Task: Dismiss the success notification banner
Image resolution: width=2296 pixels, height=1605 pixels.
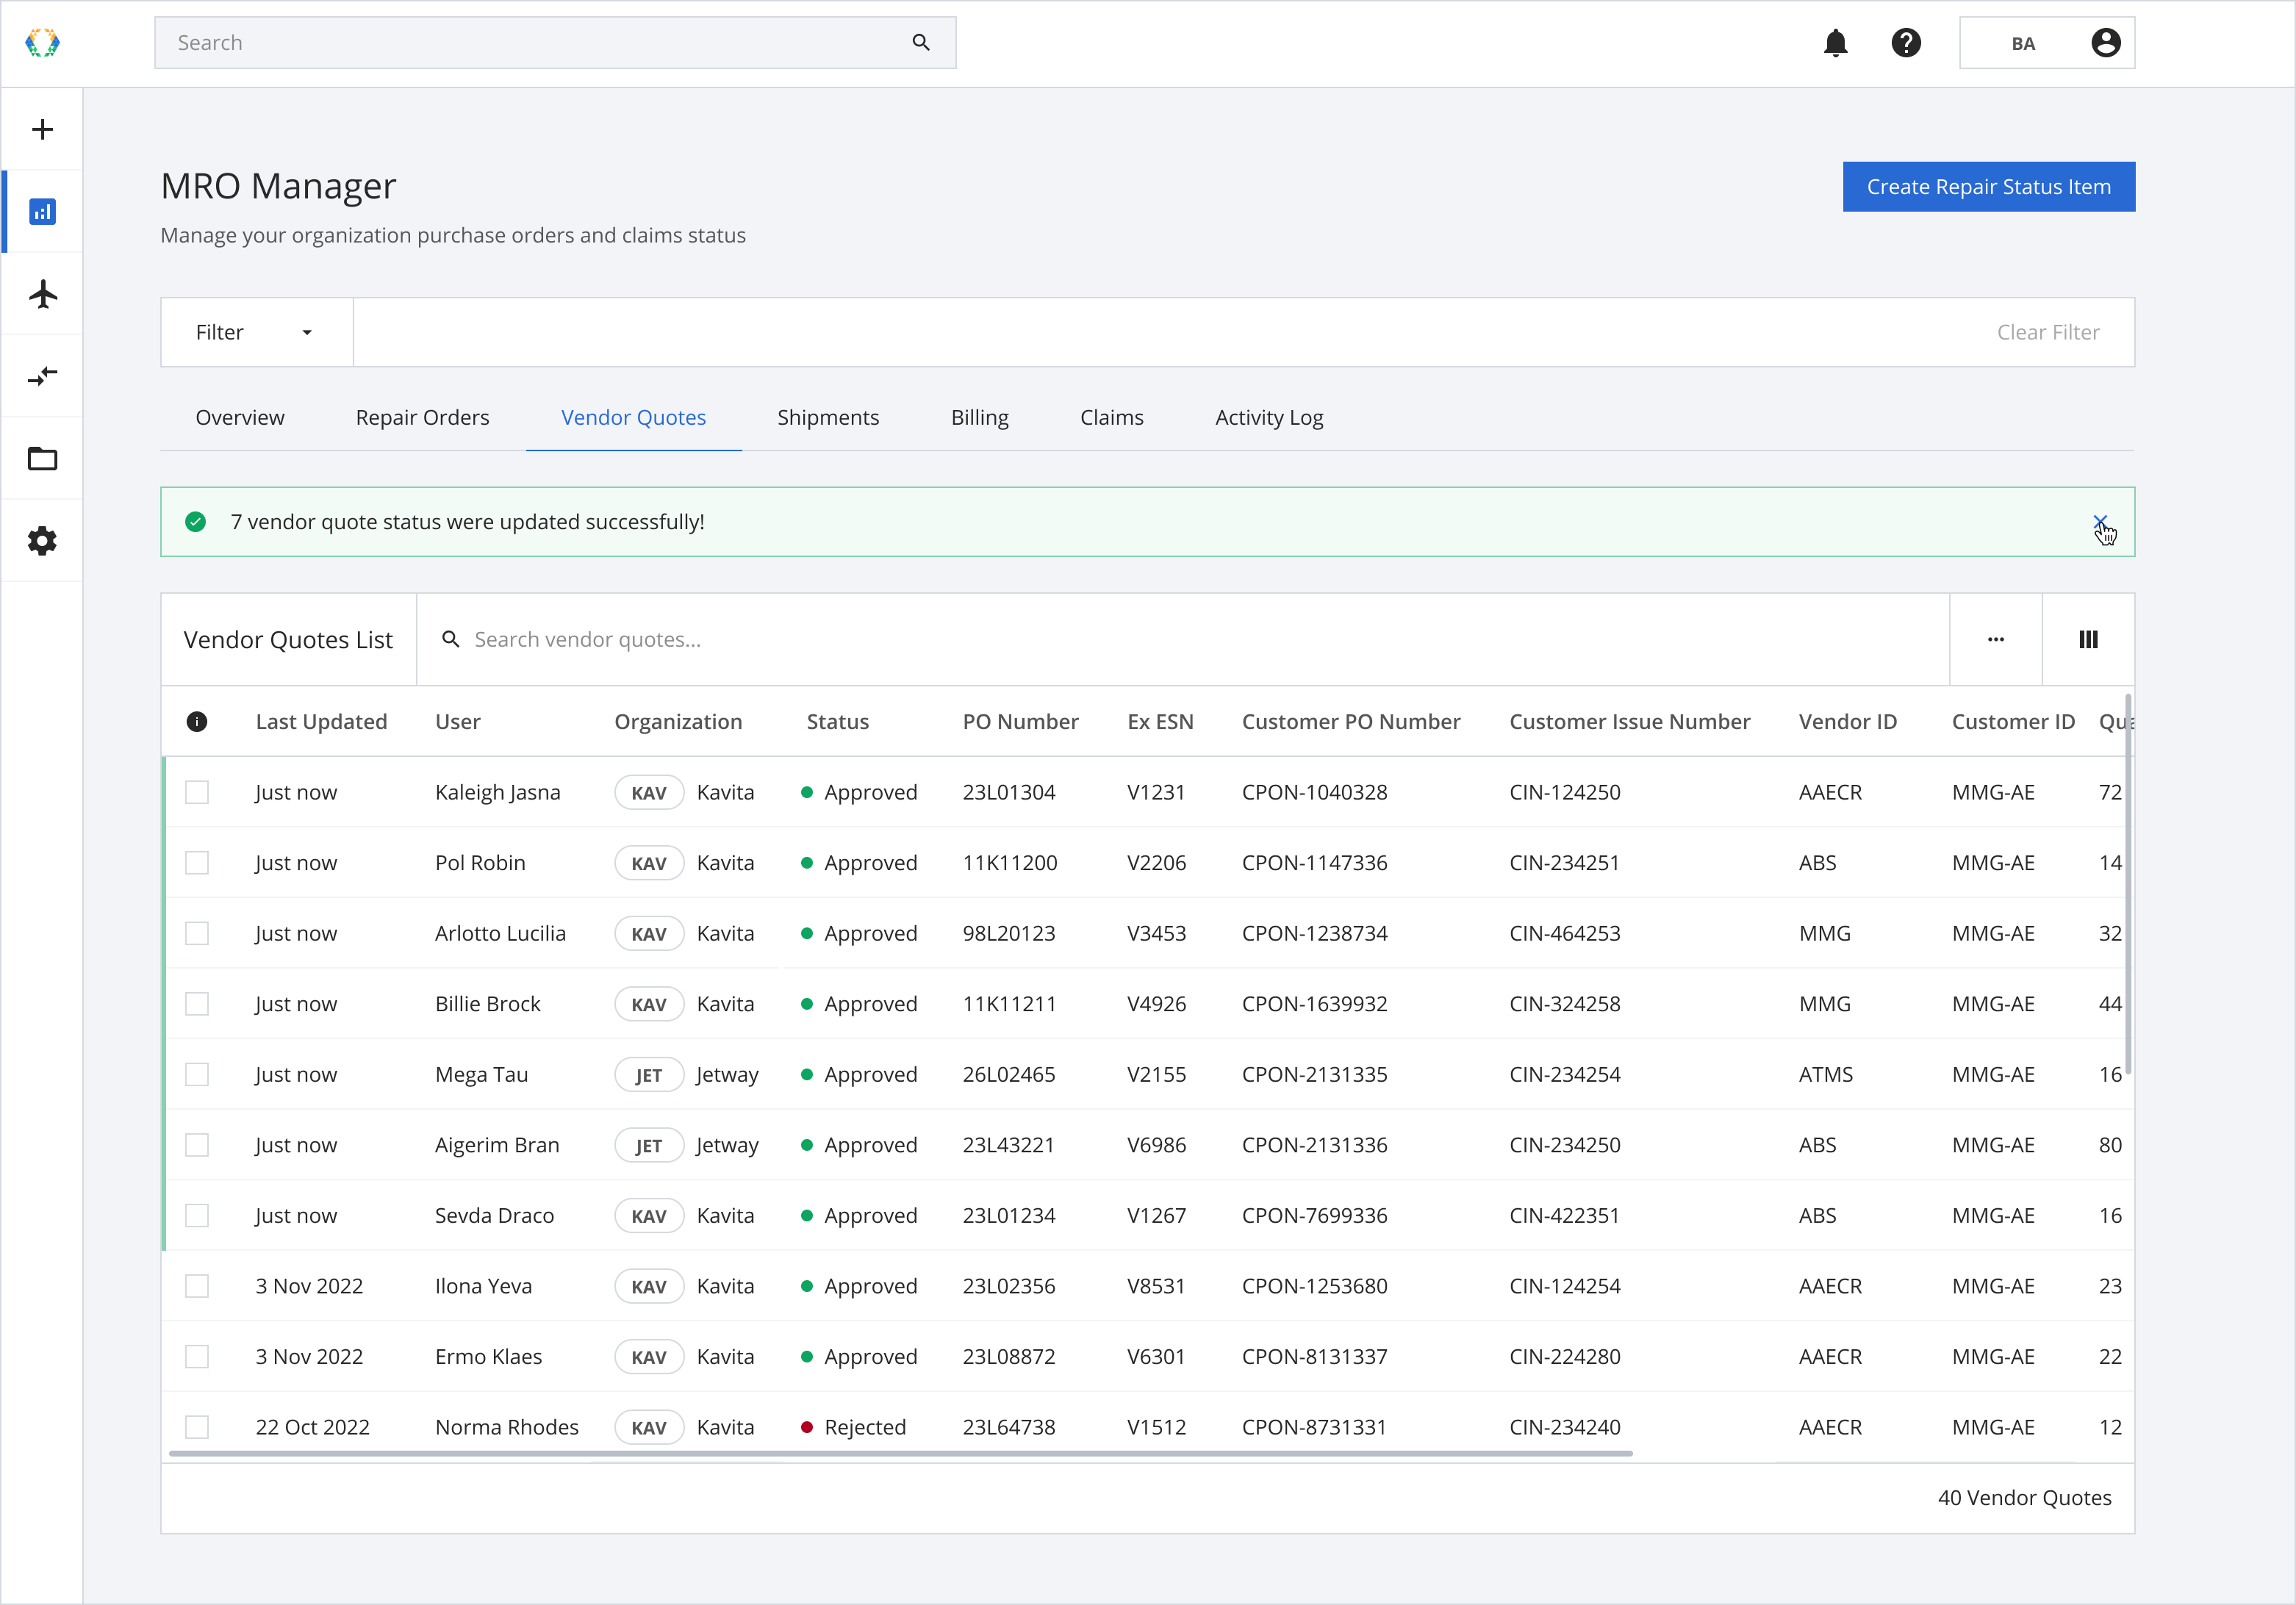Action: pyautogui.click(x=2100, y=522)
